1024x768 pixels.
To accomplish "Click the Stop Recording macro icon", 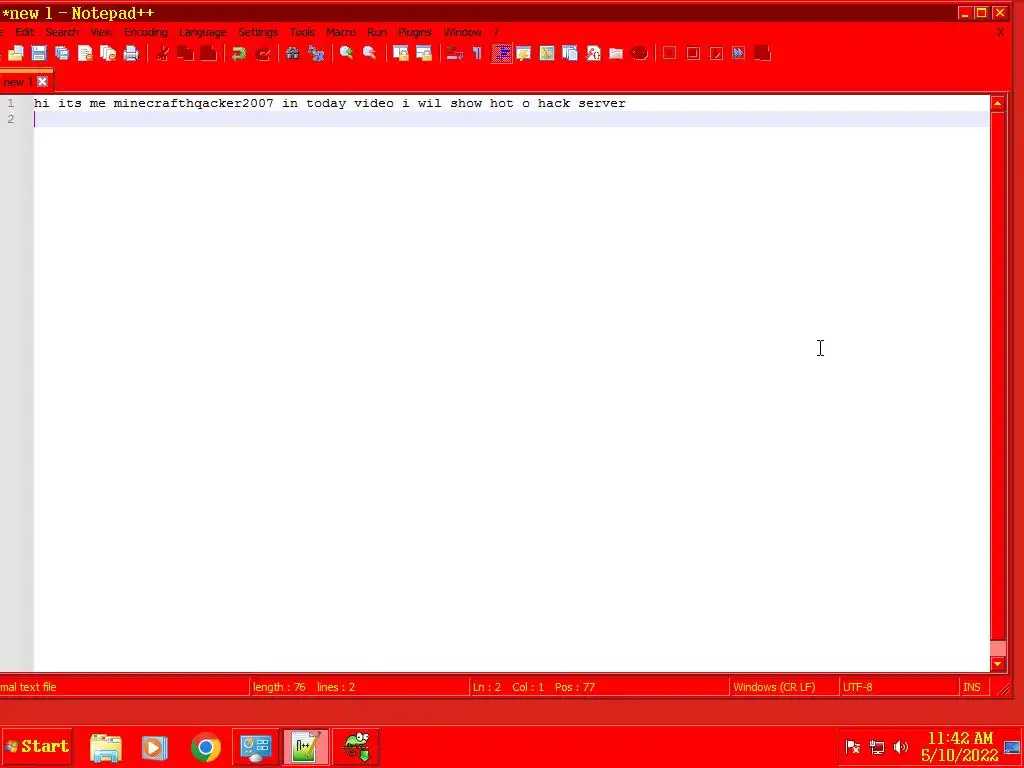I will (693, 54).
